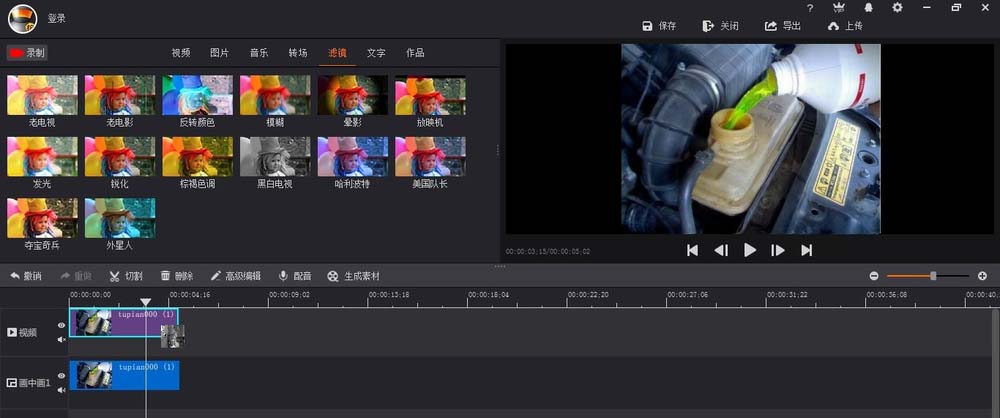
Task: Click the 关闭 close project button
Action: (720, 26)
